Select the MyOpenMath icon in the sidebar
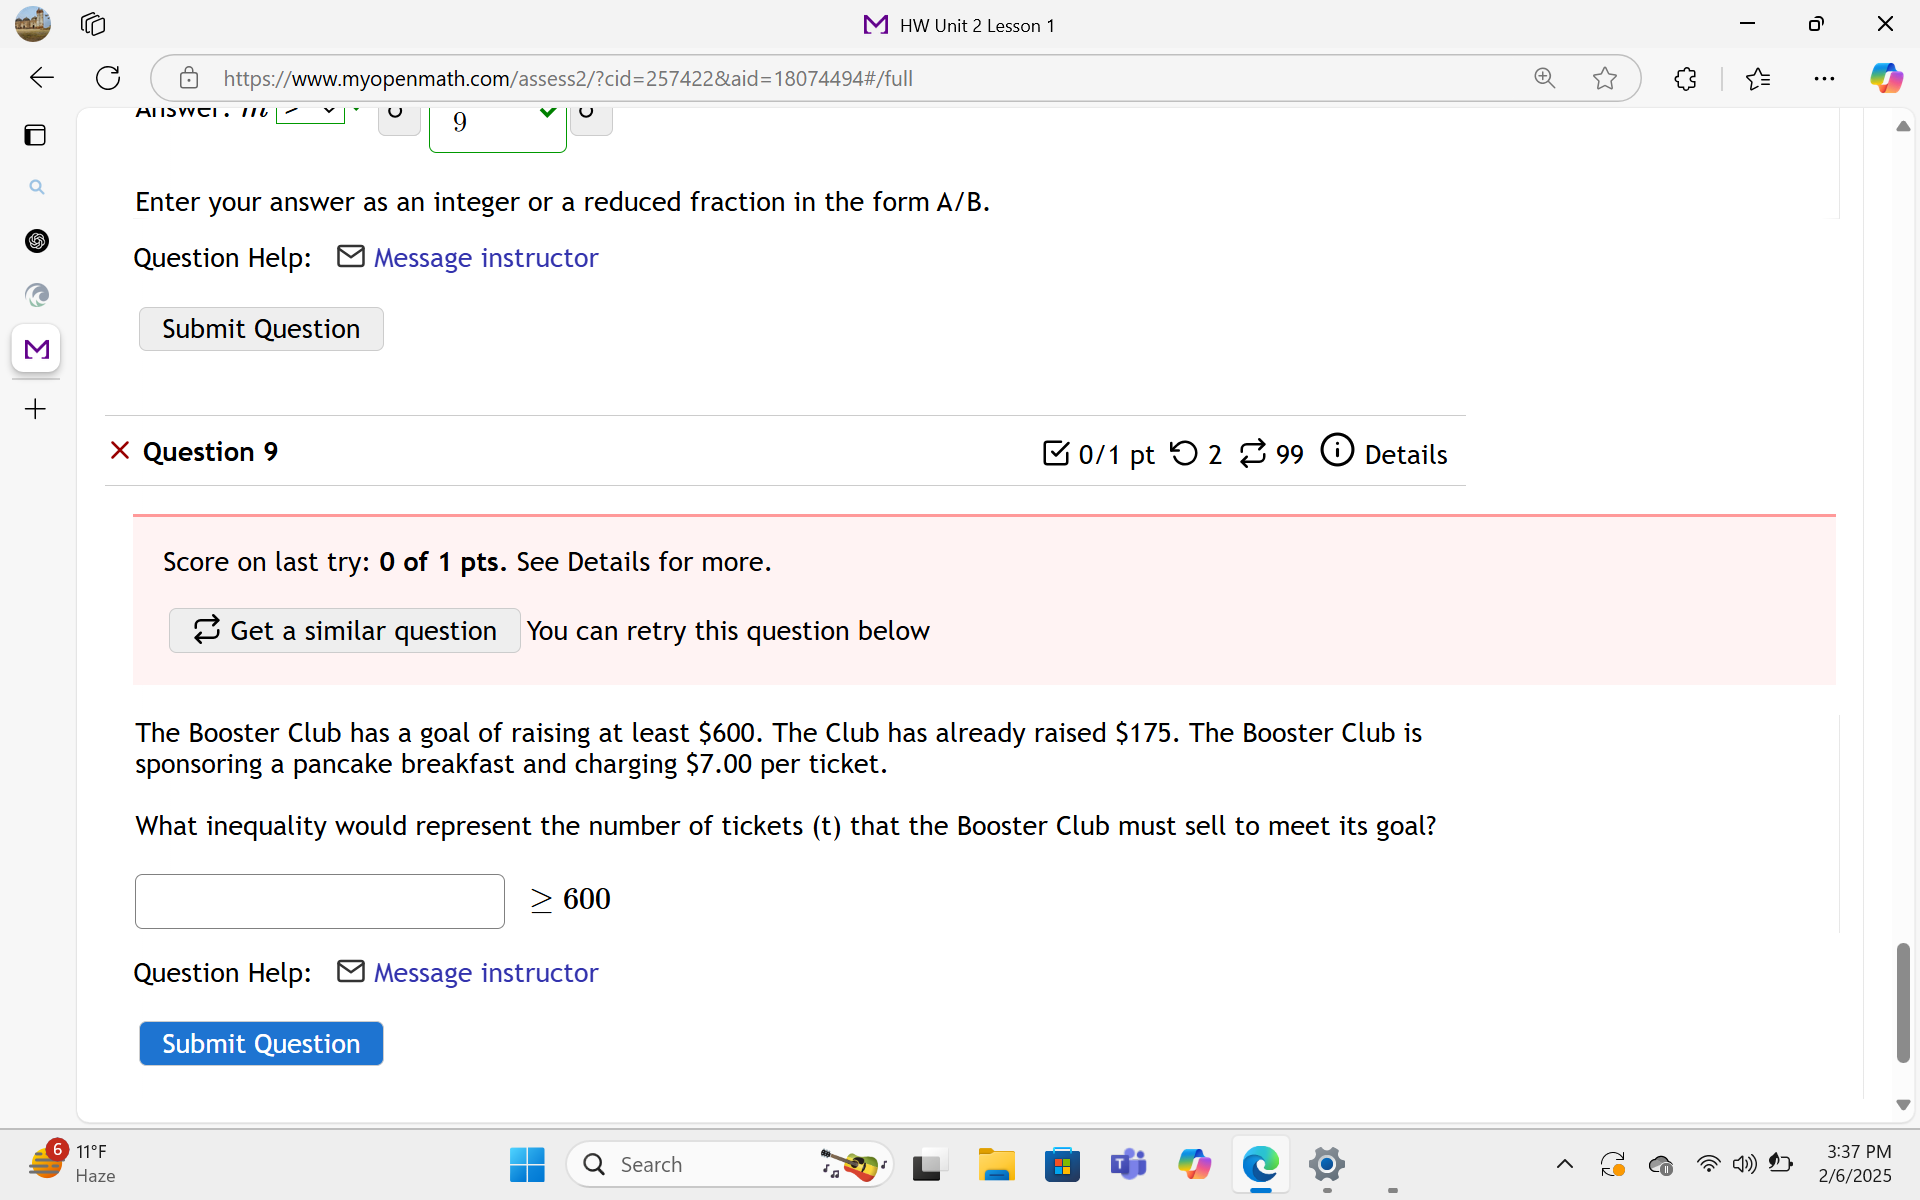The width and height of the screenshot is (1920, 1200). point(36,349)
